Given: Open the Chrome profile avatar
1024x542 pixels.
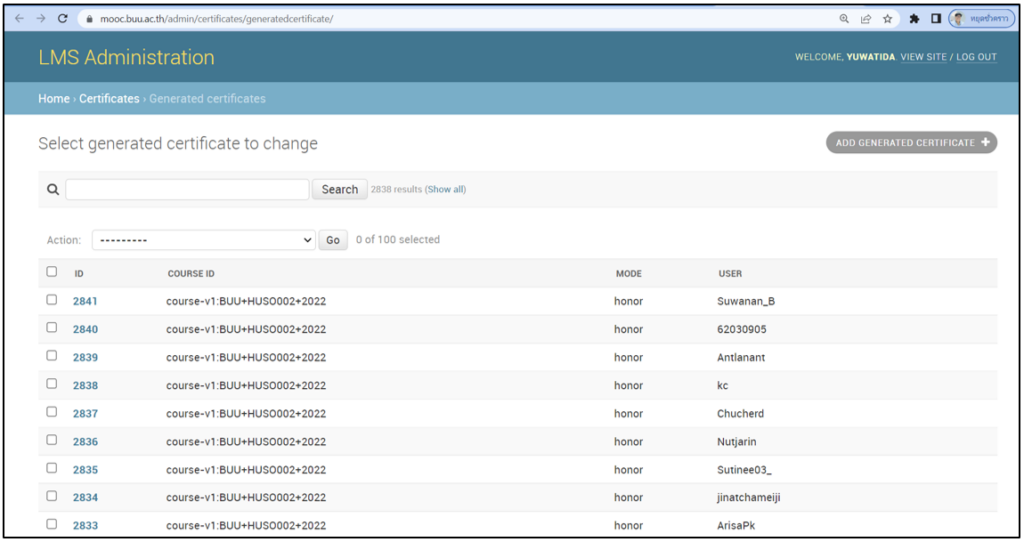Looking at the screenshot, I should coord(981,18).
